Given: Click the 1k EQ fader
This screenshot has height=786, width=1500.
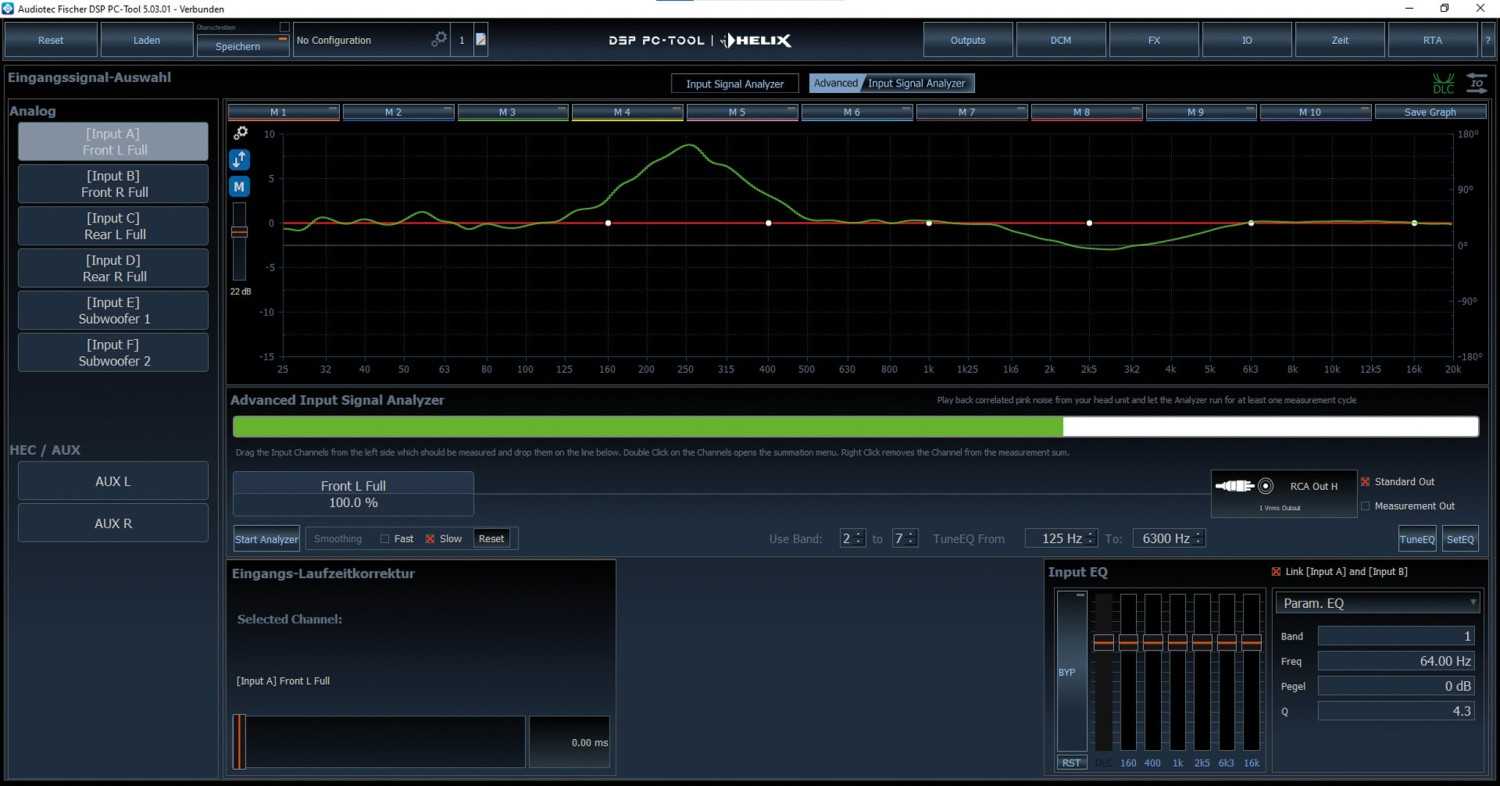Looking at the screenshot, I should 1177,670.
